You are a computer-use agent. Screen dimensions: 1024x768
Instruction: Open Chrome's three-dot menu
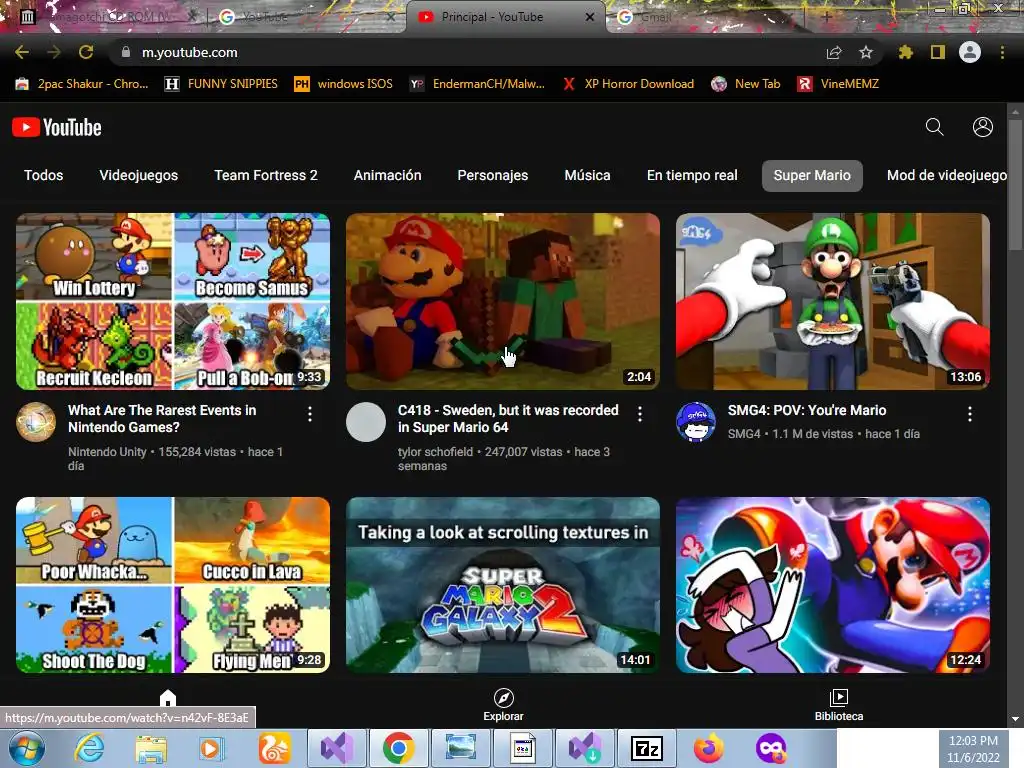point(1002,52)
